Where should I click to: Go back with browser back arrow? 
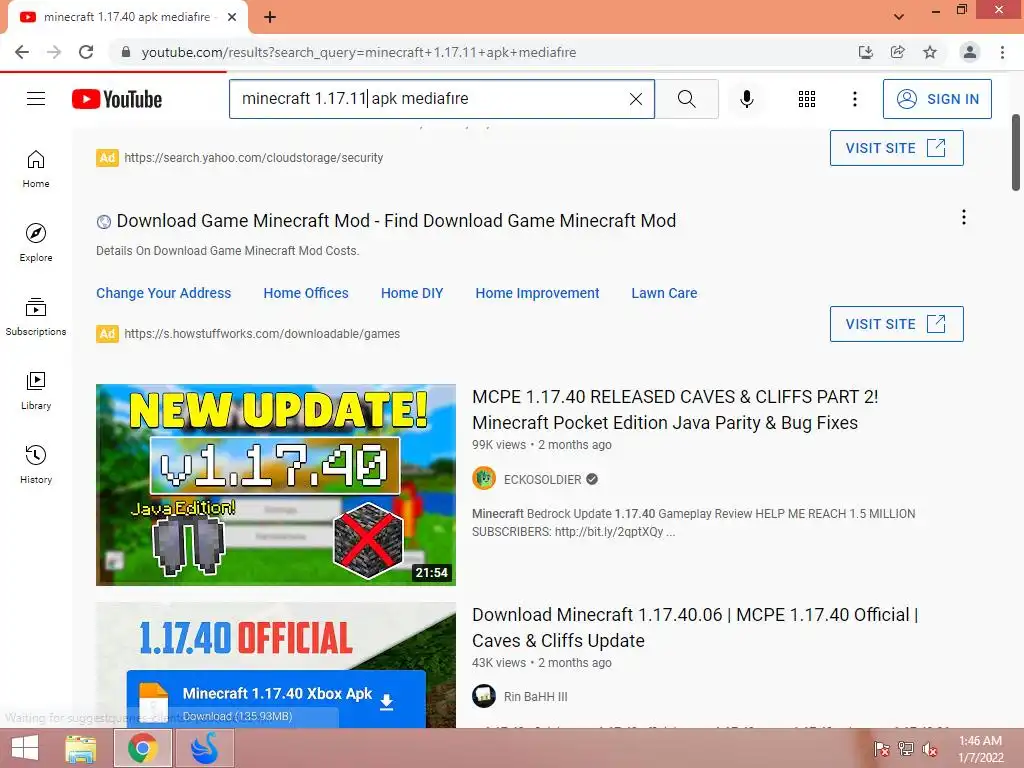tap(22, 52)
